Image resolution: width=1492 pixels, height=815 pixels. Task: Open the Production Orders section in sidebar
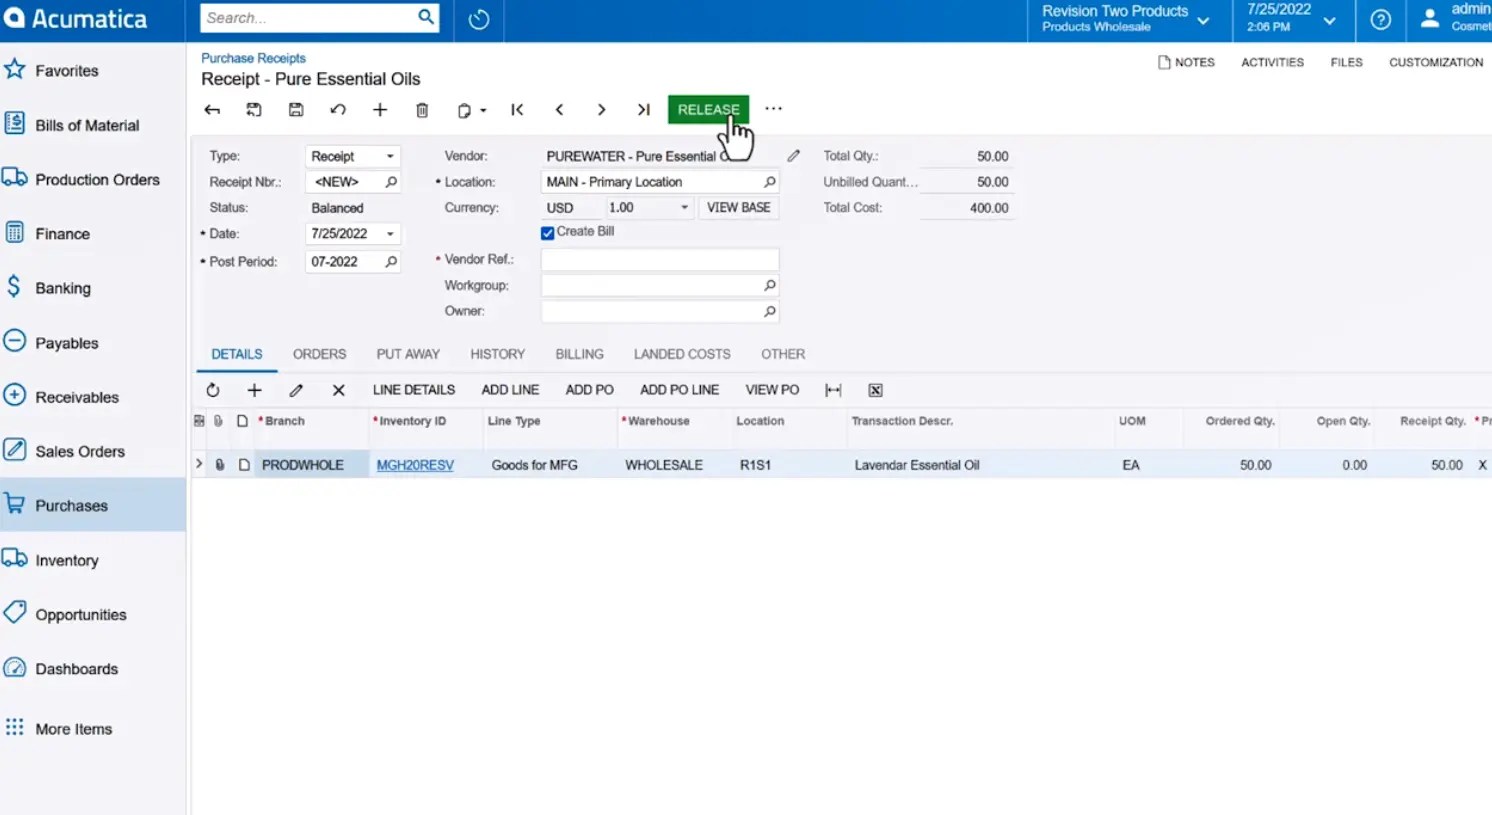click(98, 179)
